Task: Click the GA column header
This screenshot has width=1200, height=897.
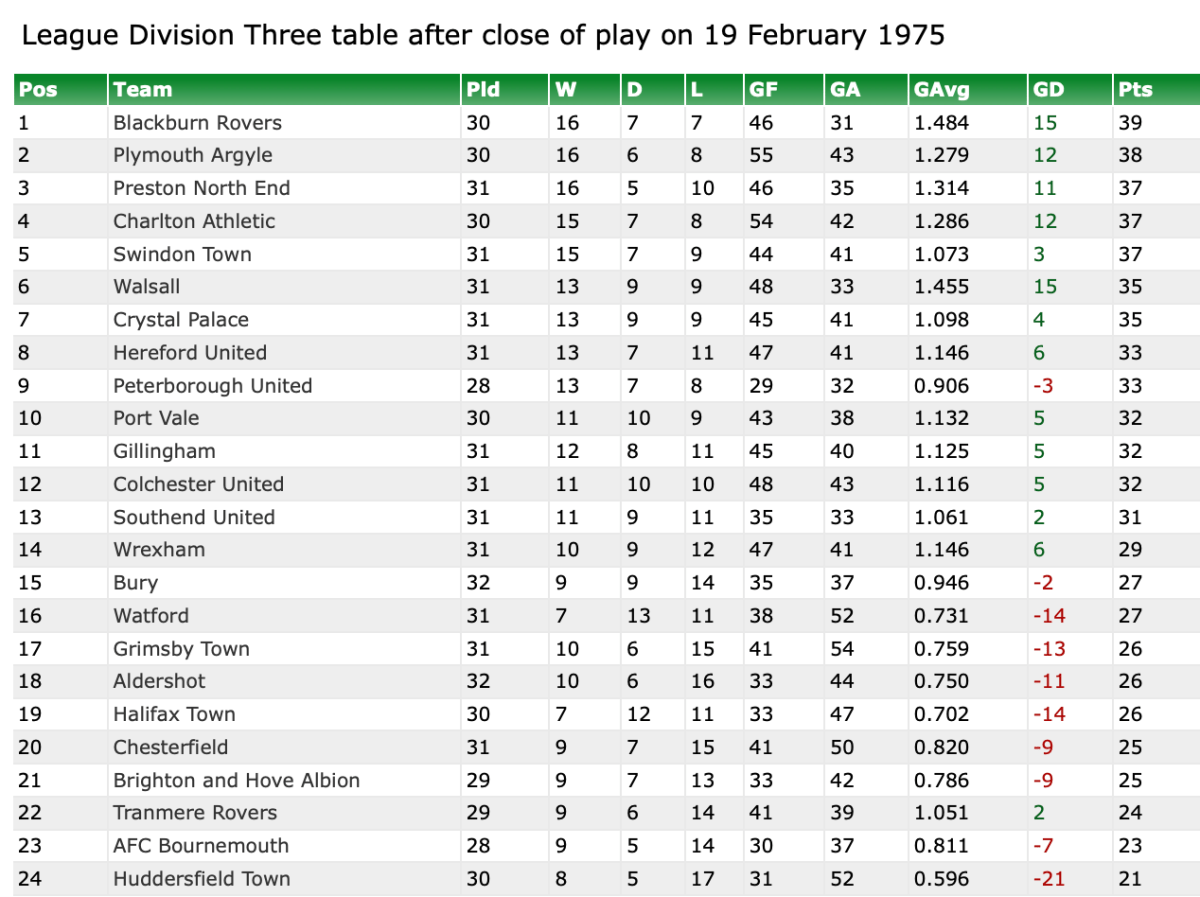Action: 844,90
